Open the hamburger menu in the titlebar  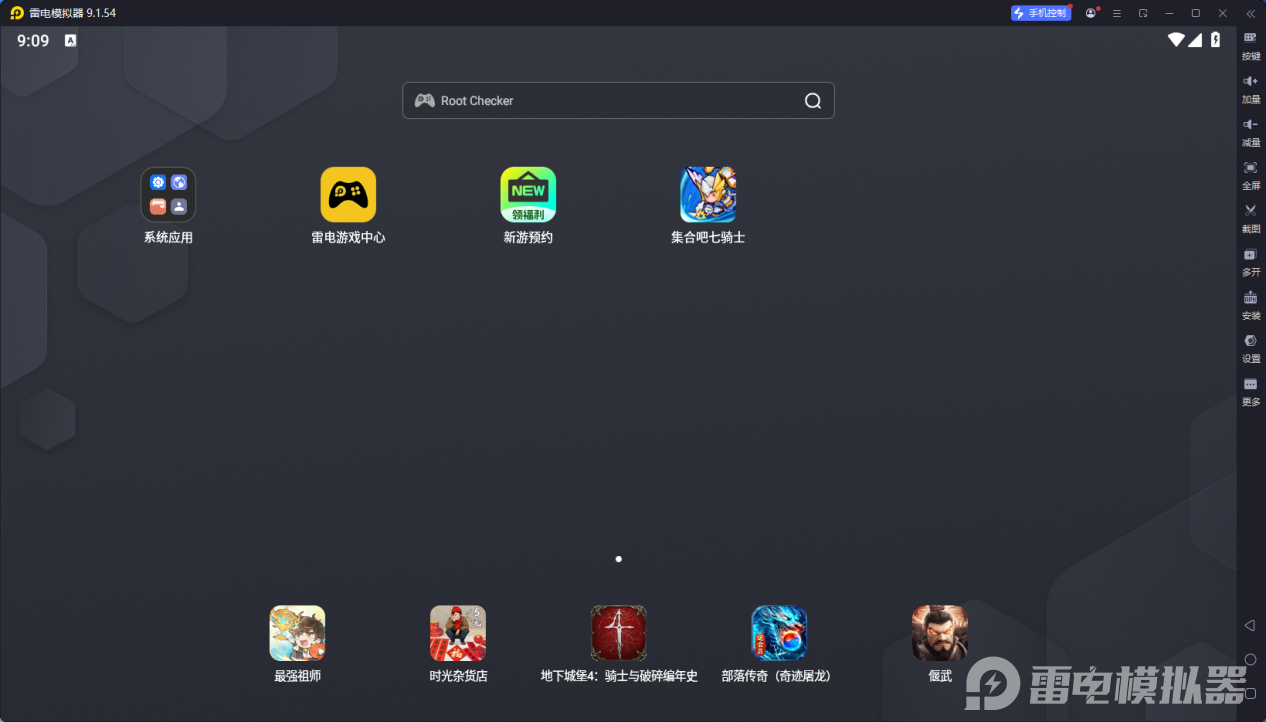(1116, 13)
